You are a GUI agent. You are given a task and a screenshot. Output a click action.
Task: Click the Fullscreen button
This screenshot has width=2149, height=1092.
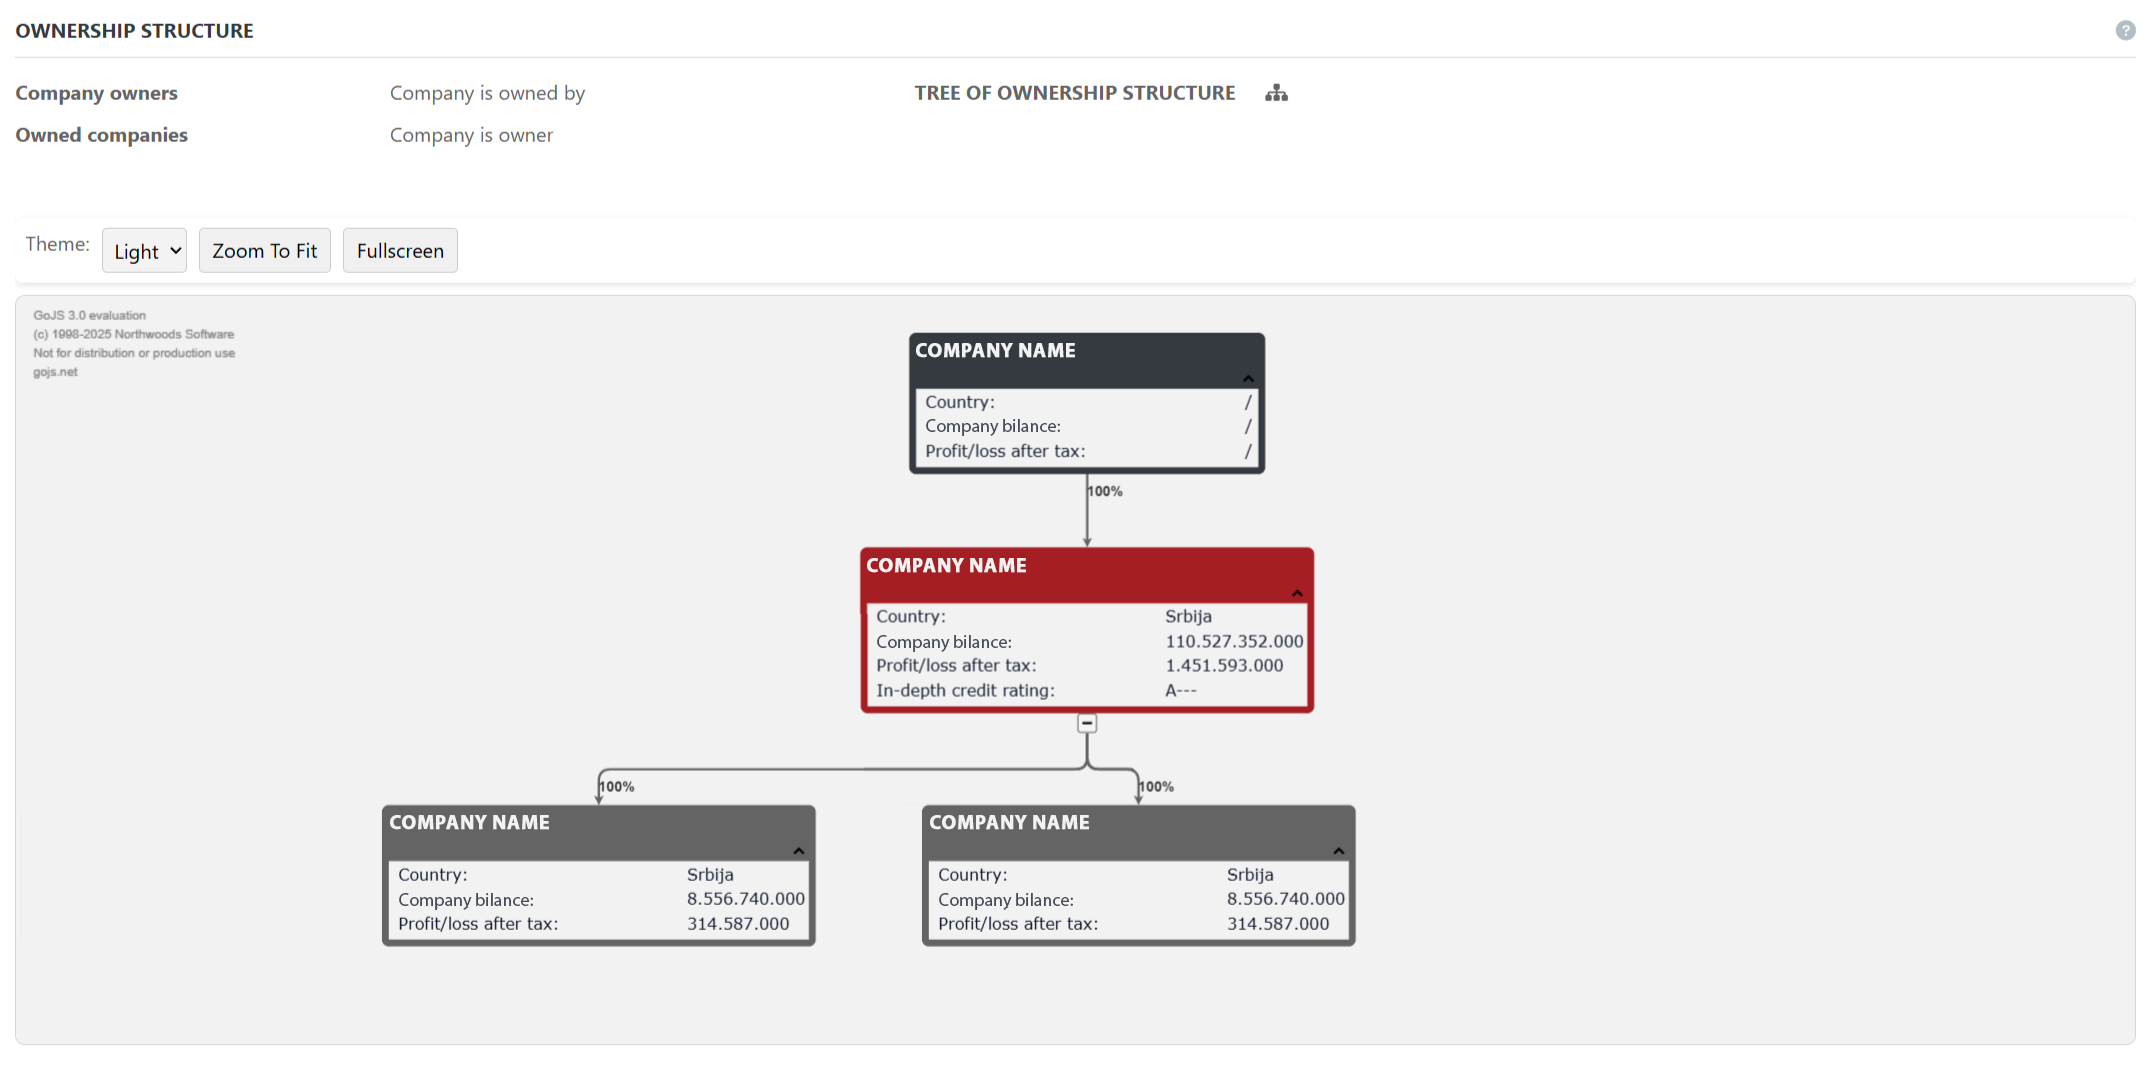point(400,251)
